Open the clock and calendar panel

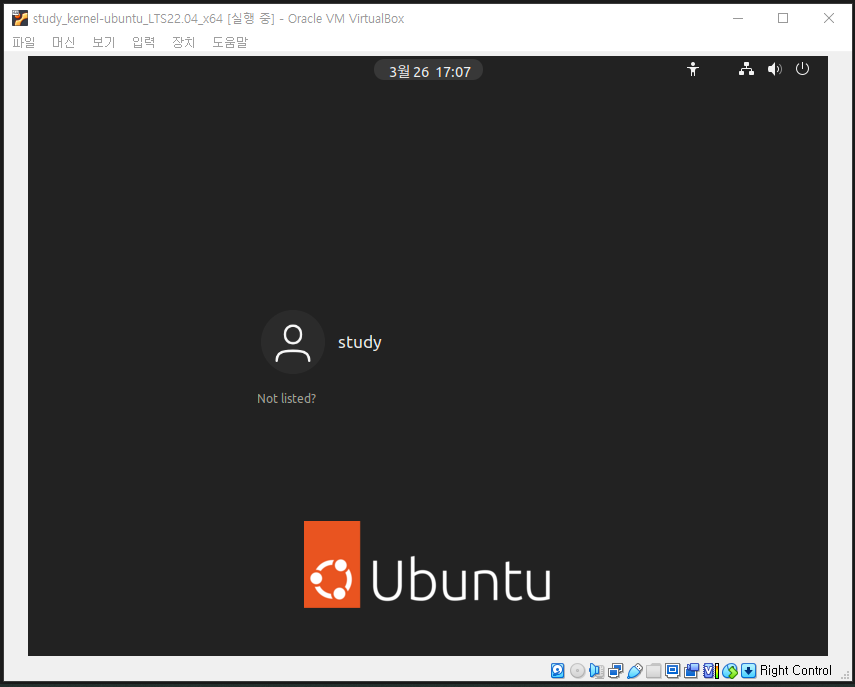pos(428,69)
